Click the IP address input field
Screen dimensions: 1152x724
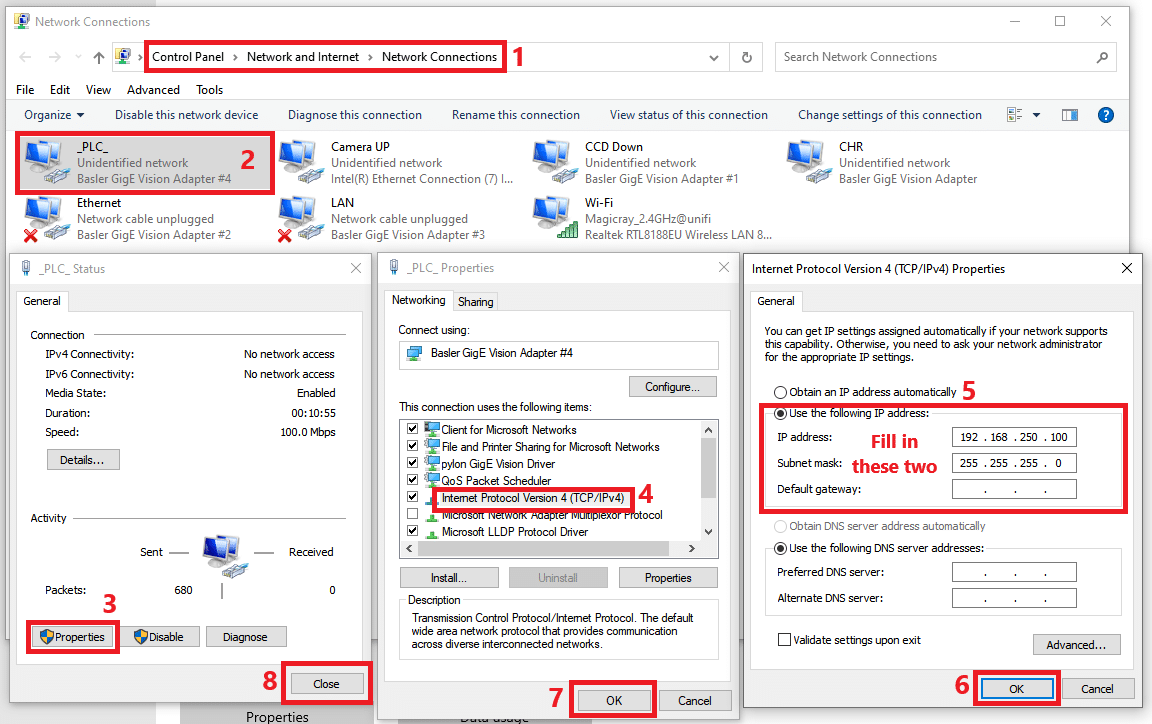point(1014,437)
